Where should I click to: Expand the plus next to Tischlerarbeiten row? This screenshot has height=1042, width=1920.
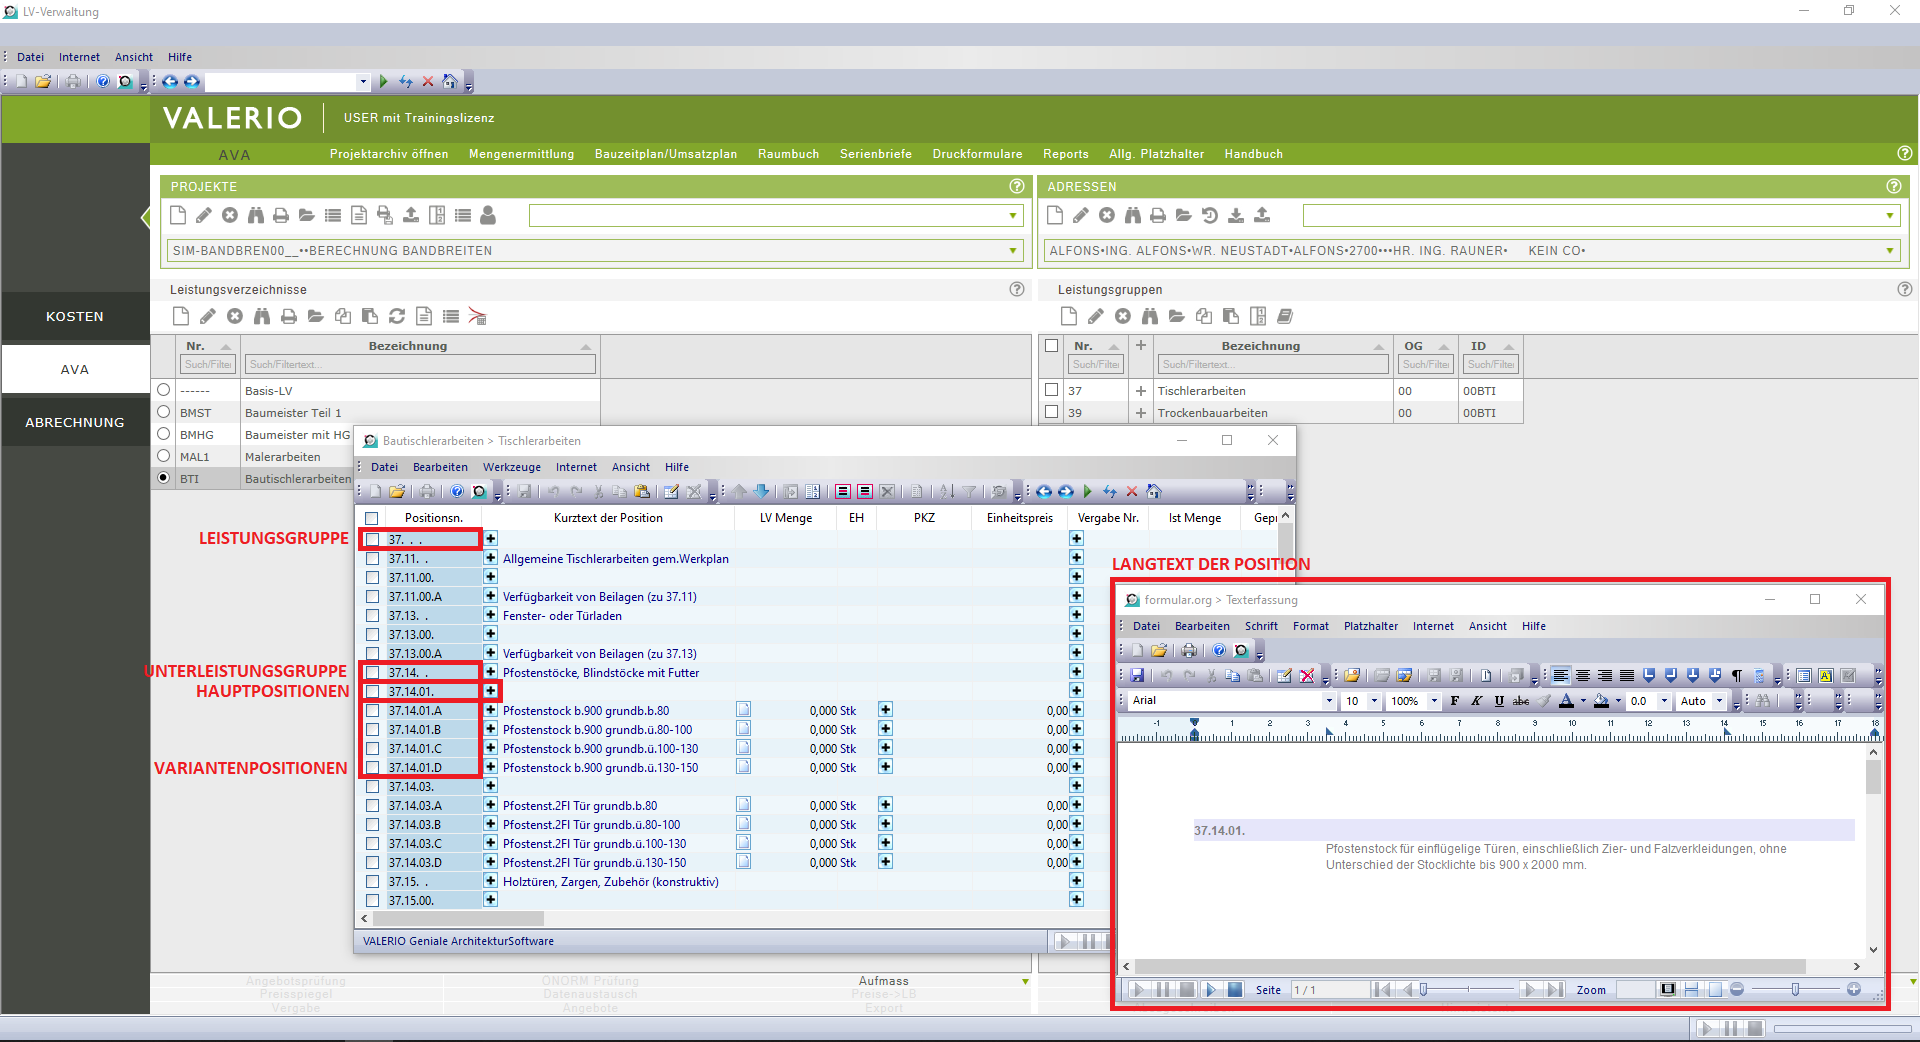coord(1141,391)
